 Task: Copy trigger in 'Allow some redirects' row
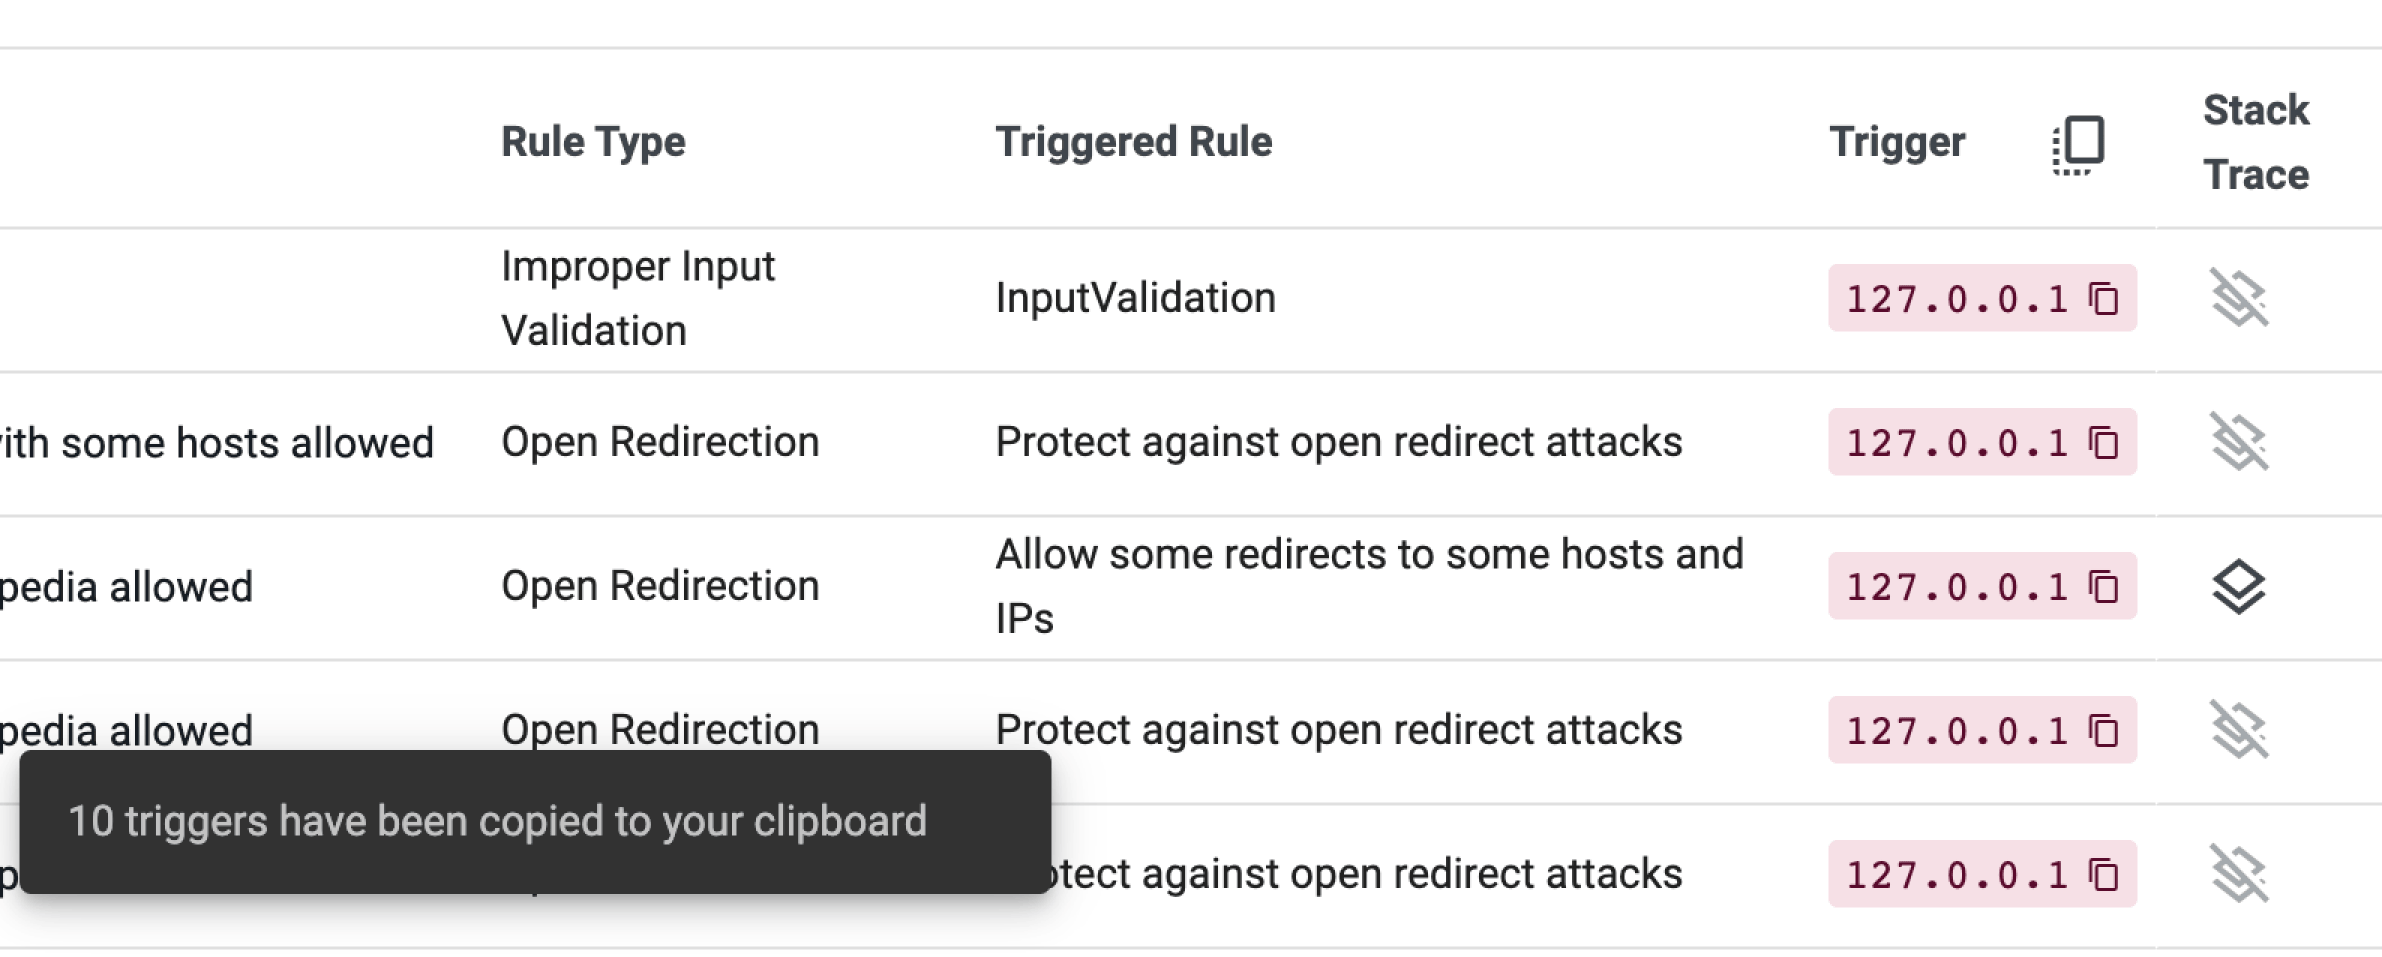[x=2103, y=586]
